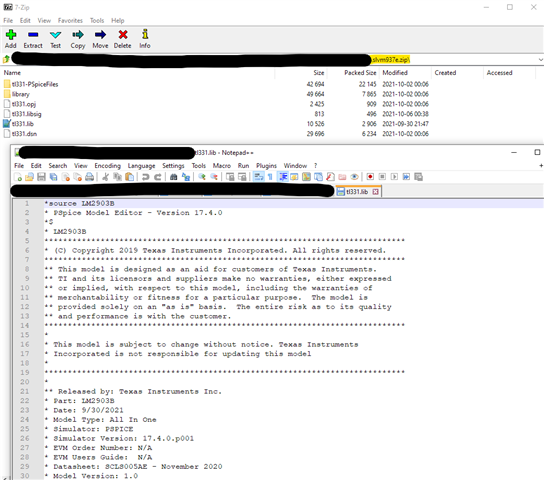This screenshot has height=480, width=544.
Task: Sort by Modified column header
Action: pyautogui.click(x=395, y=73)
